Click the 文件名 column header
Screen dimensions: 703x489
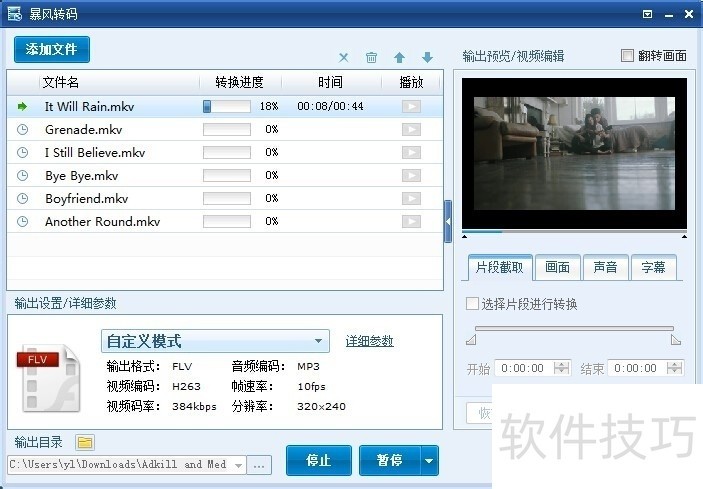[61, 82]
